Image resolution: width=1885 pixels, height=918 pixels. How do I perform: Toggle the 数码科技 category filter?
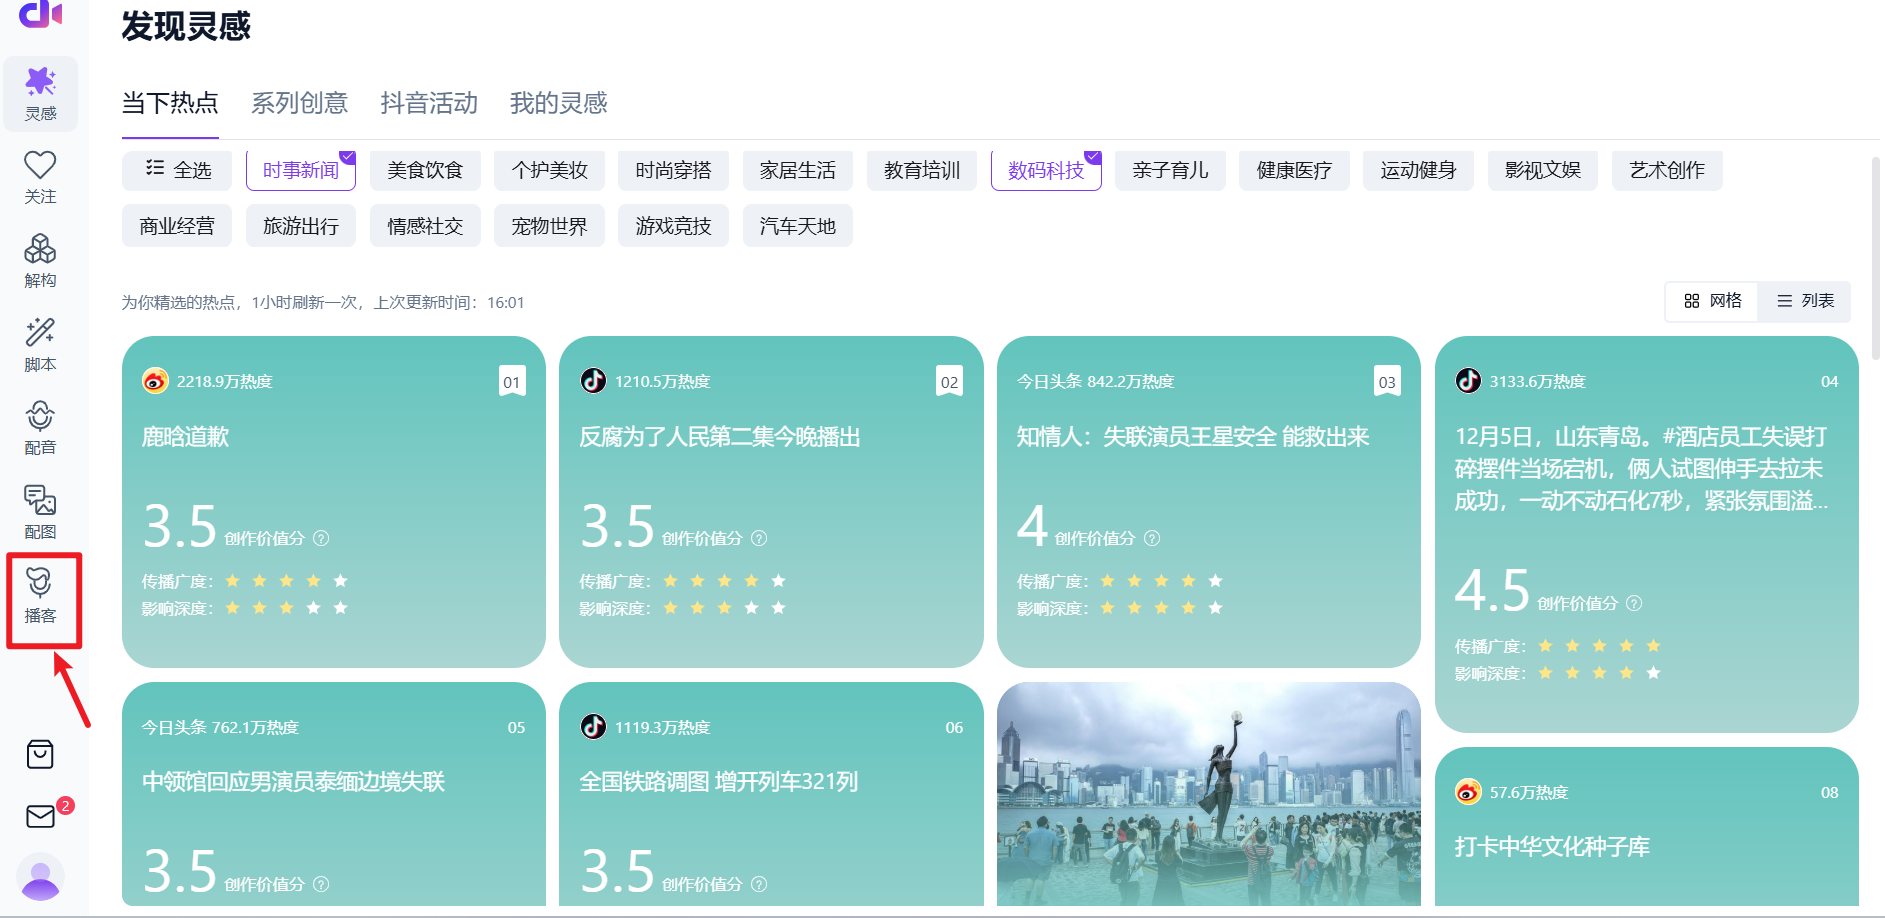click(x=1044, y=170)
